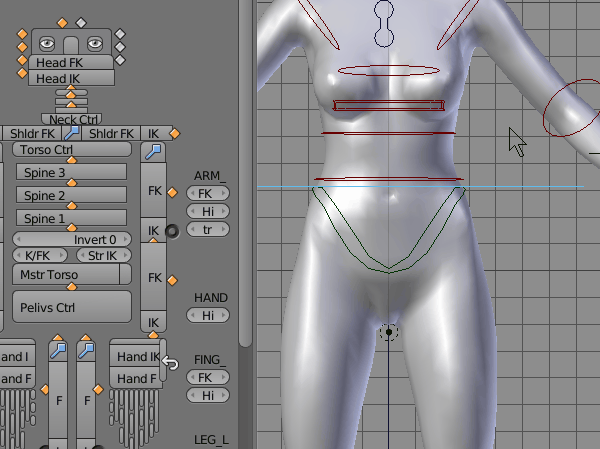Click the ARM_ tr value field

click(208, 229)
